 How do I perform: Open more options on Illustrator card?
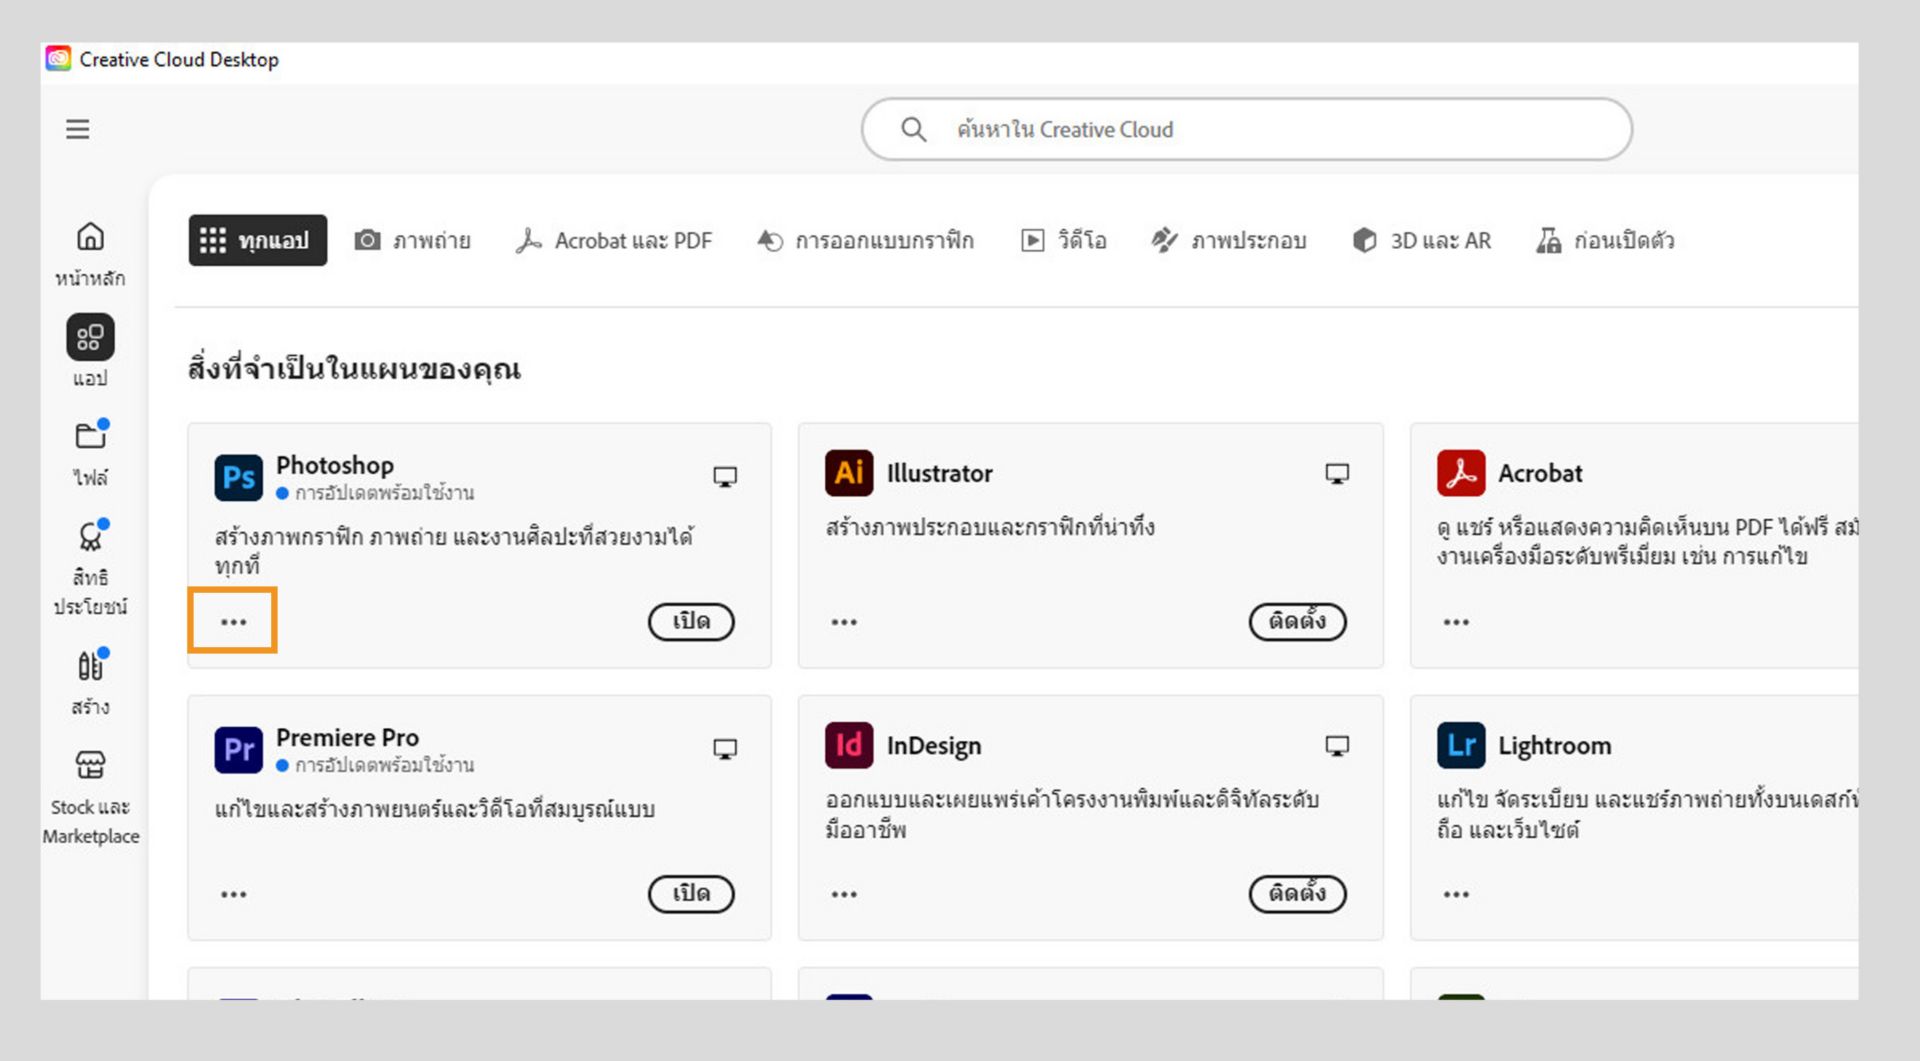(844, 622)
